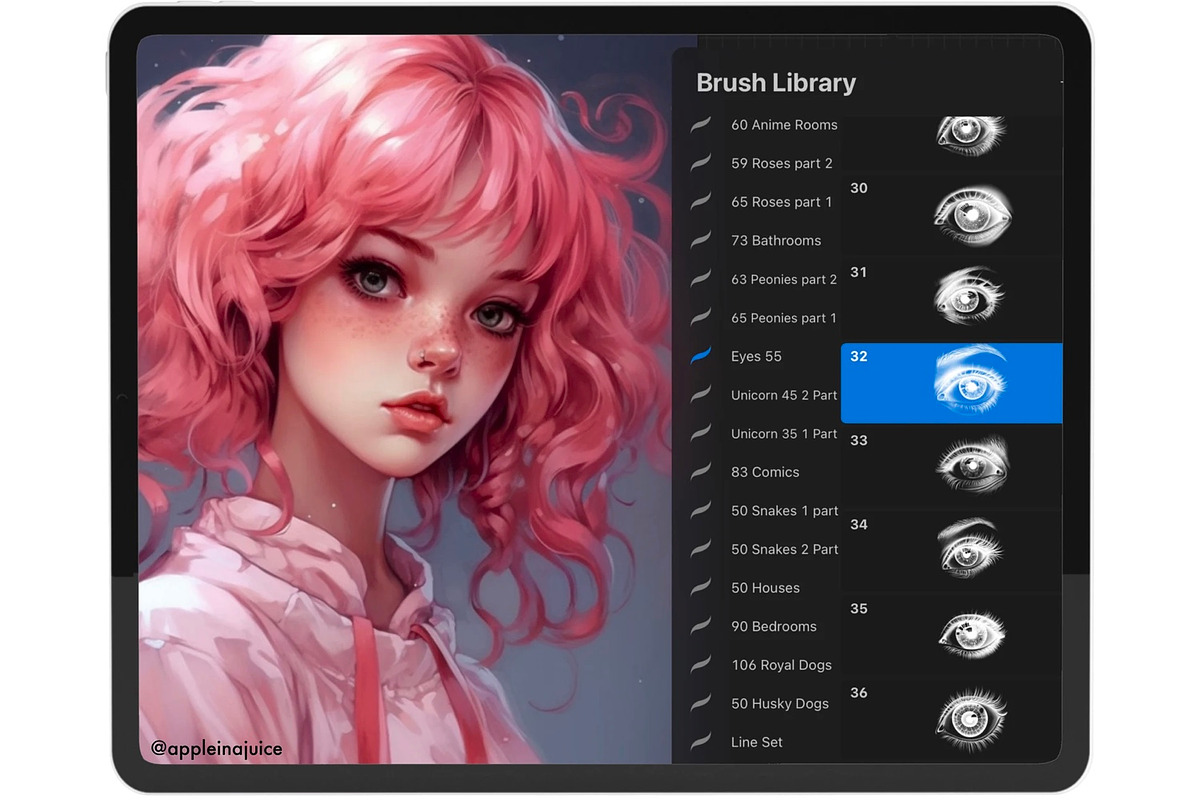This screenshot has height=800, width=1200.
Task: Click the brush icon beside 60 Anime Rooms
Action: coord(701,124)
